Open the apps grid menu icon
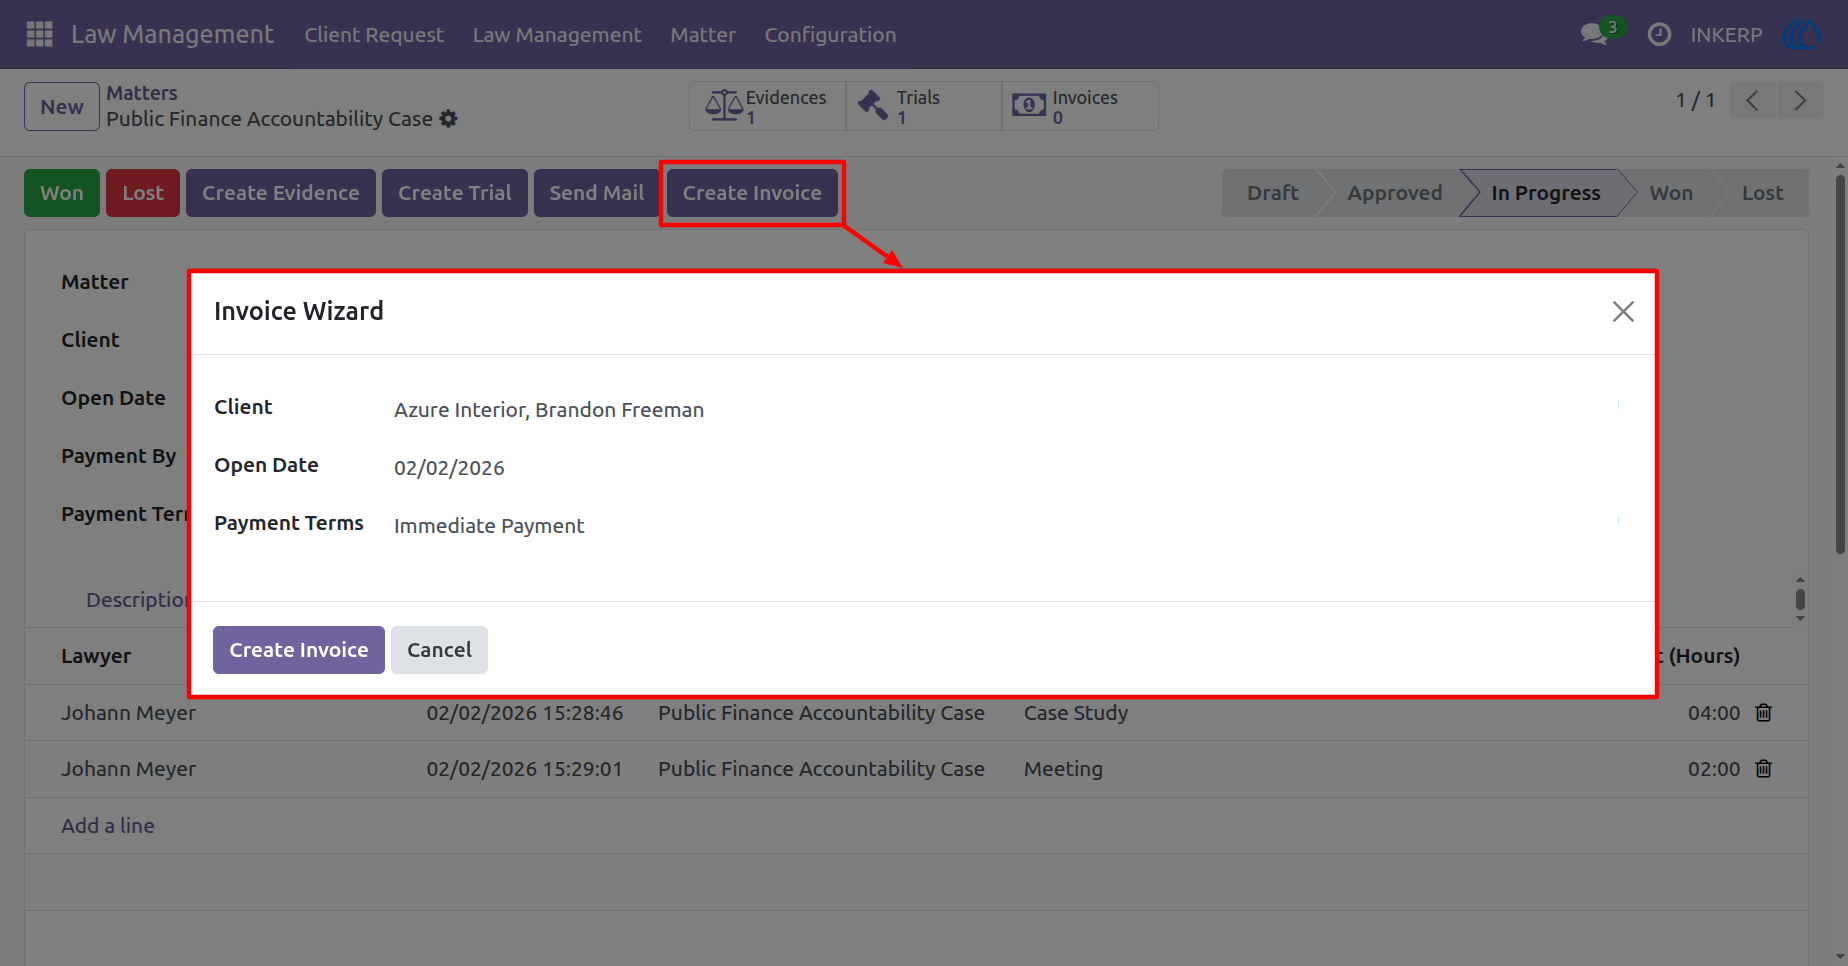1848x966 pixels. pyautogui.click(x=40, y=35)
